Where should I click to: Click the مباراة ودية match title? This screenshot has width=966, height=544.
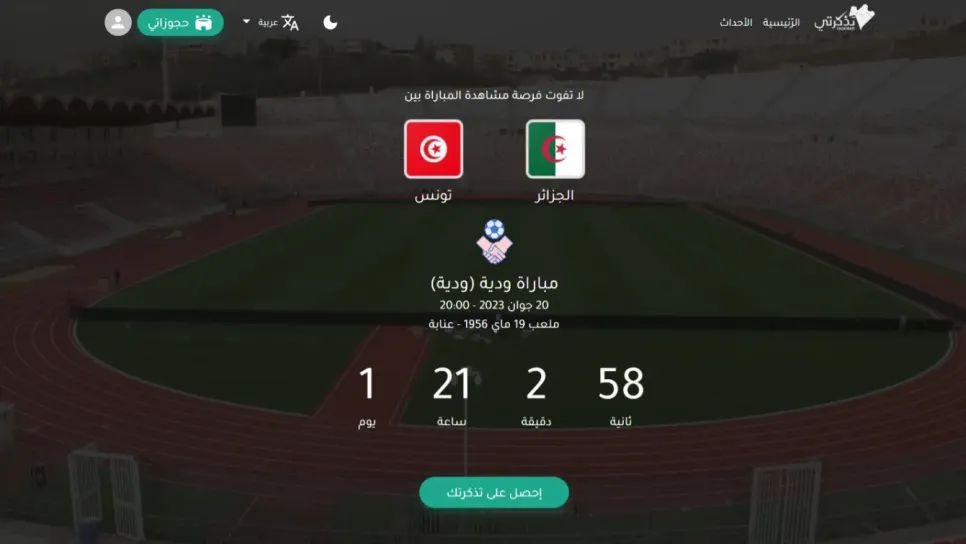pyautogui.click(x=494, y=283)
